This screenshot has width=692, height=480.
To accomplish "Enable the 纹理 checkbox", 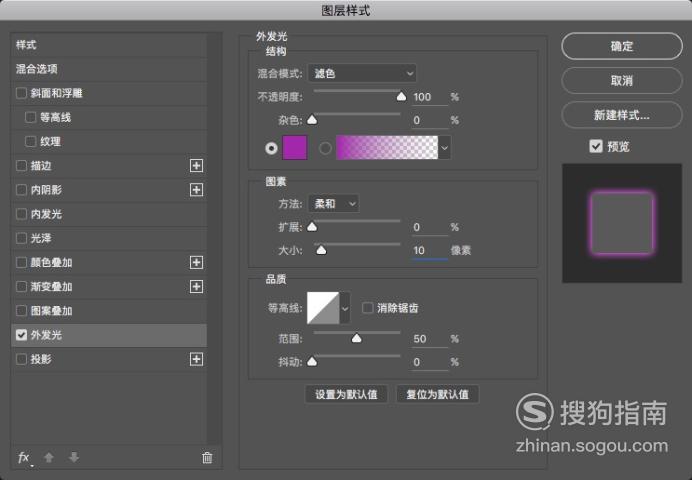I will [30, 142].
